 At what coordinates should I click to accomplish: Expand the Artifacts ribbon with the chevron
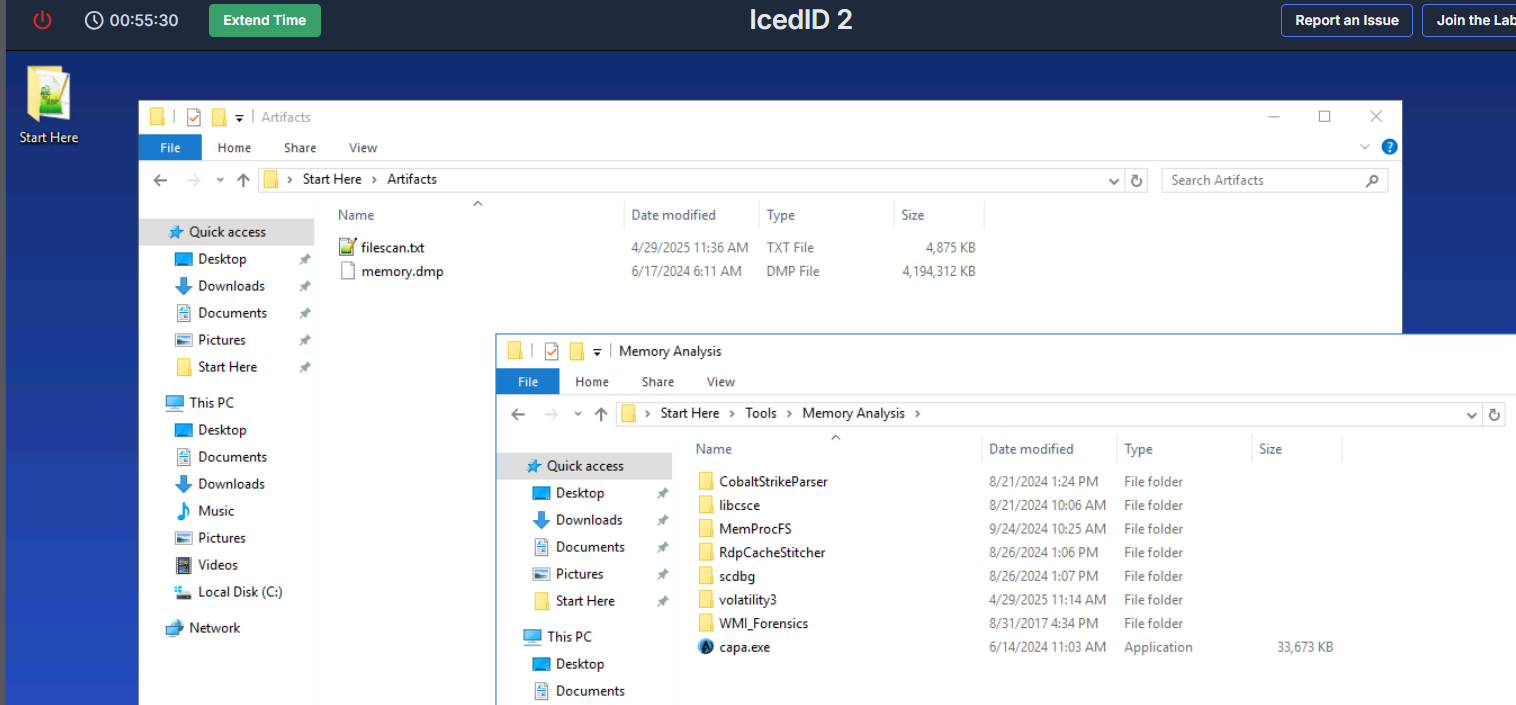point(1365,147)
